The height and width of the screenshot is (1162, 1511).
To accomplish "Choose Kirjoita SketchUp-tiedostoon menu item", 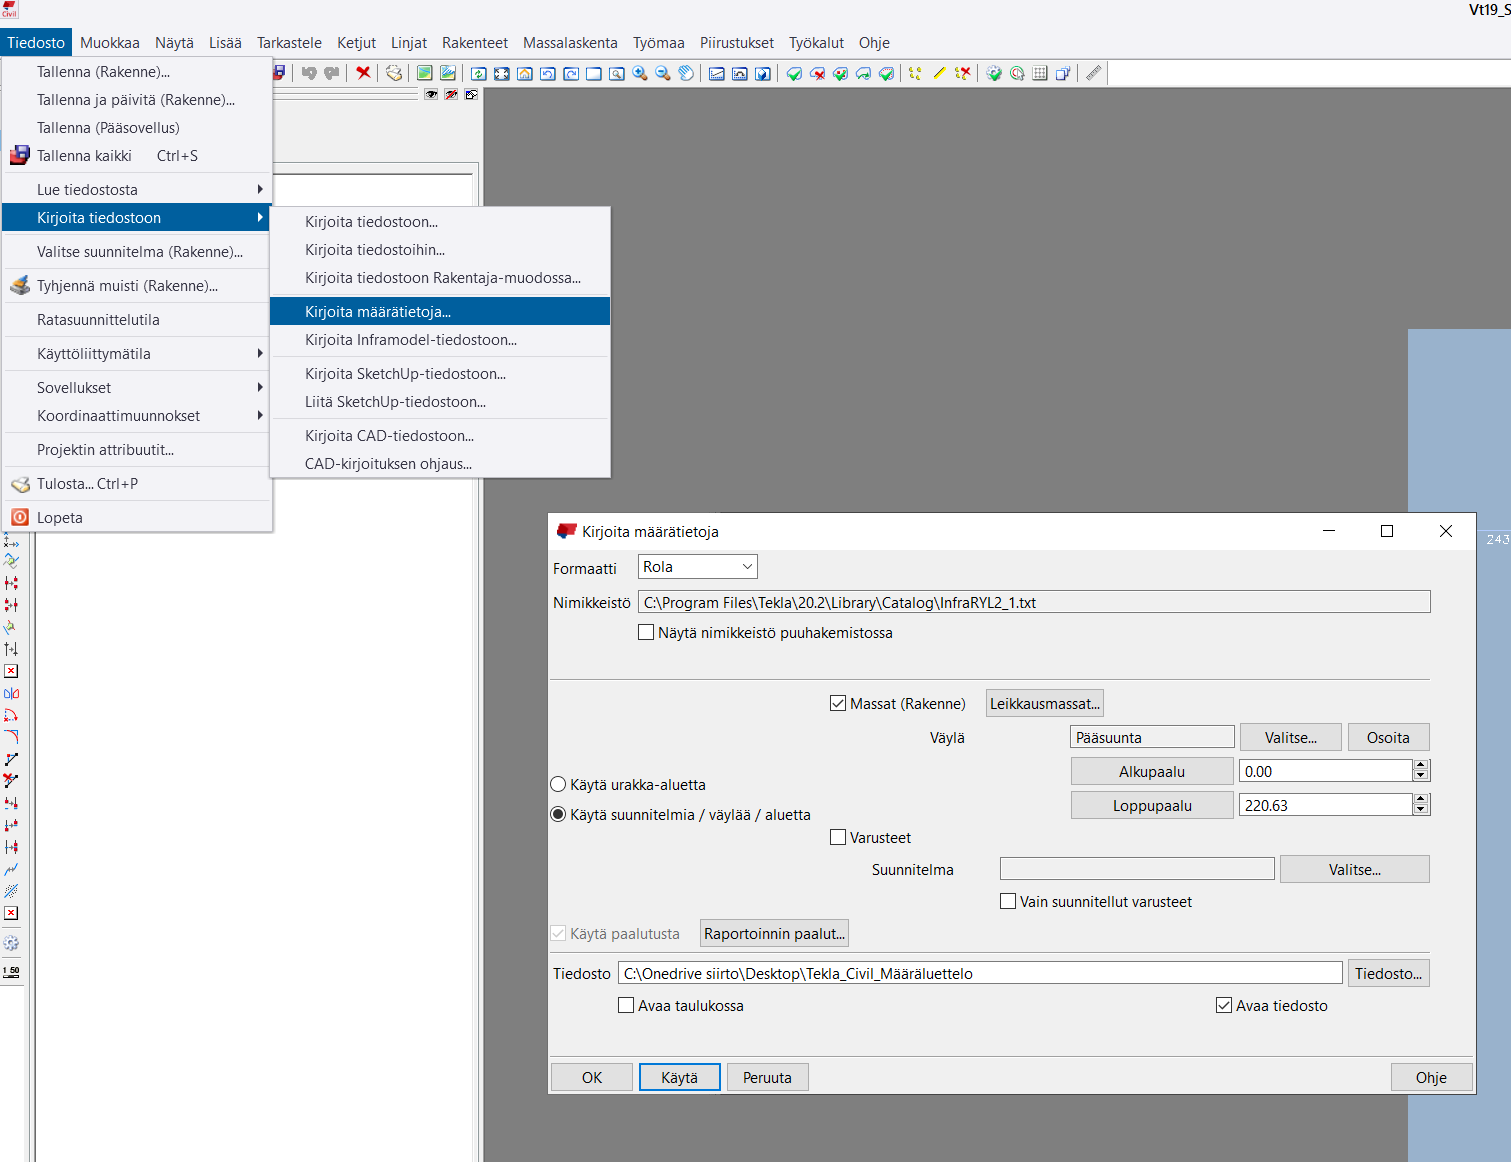I will pyautogui.click(x=440, y=373).
